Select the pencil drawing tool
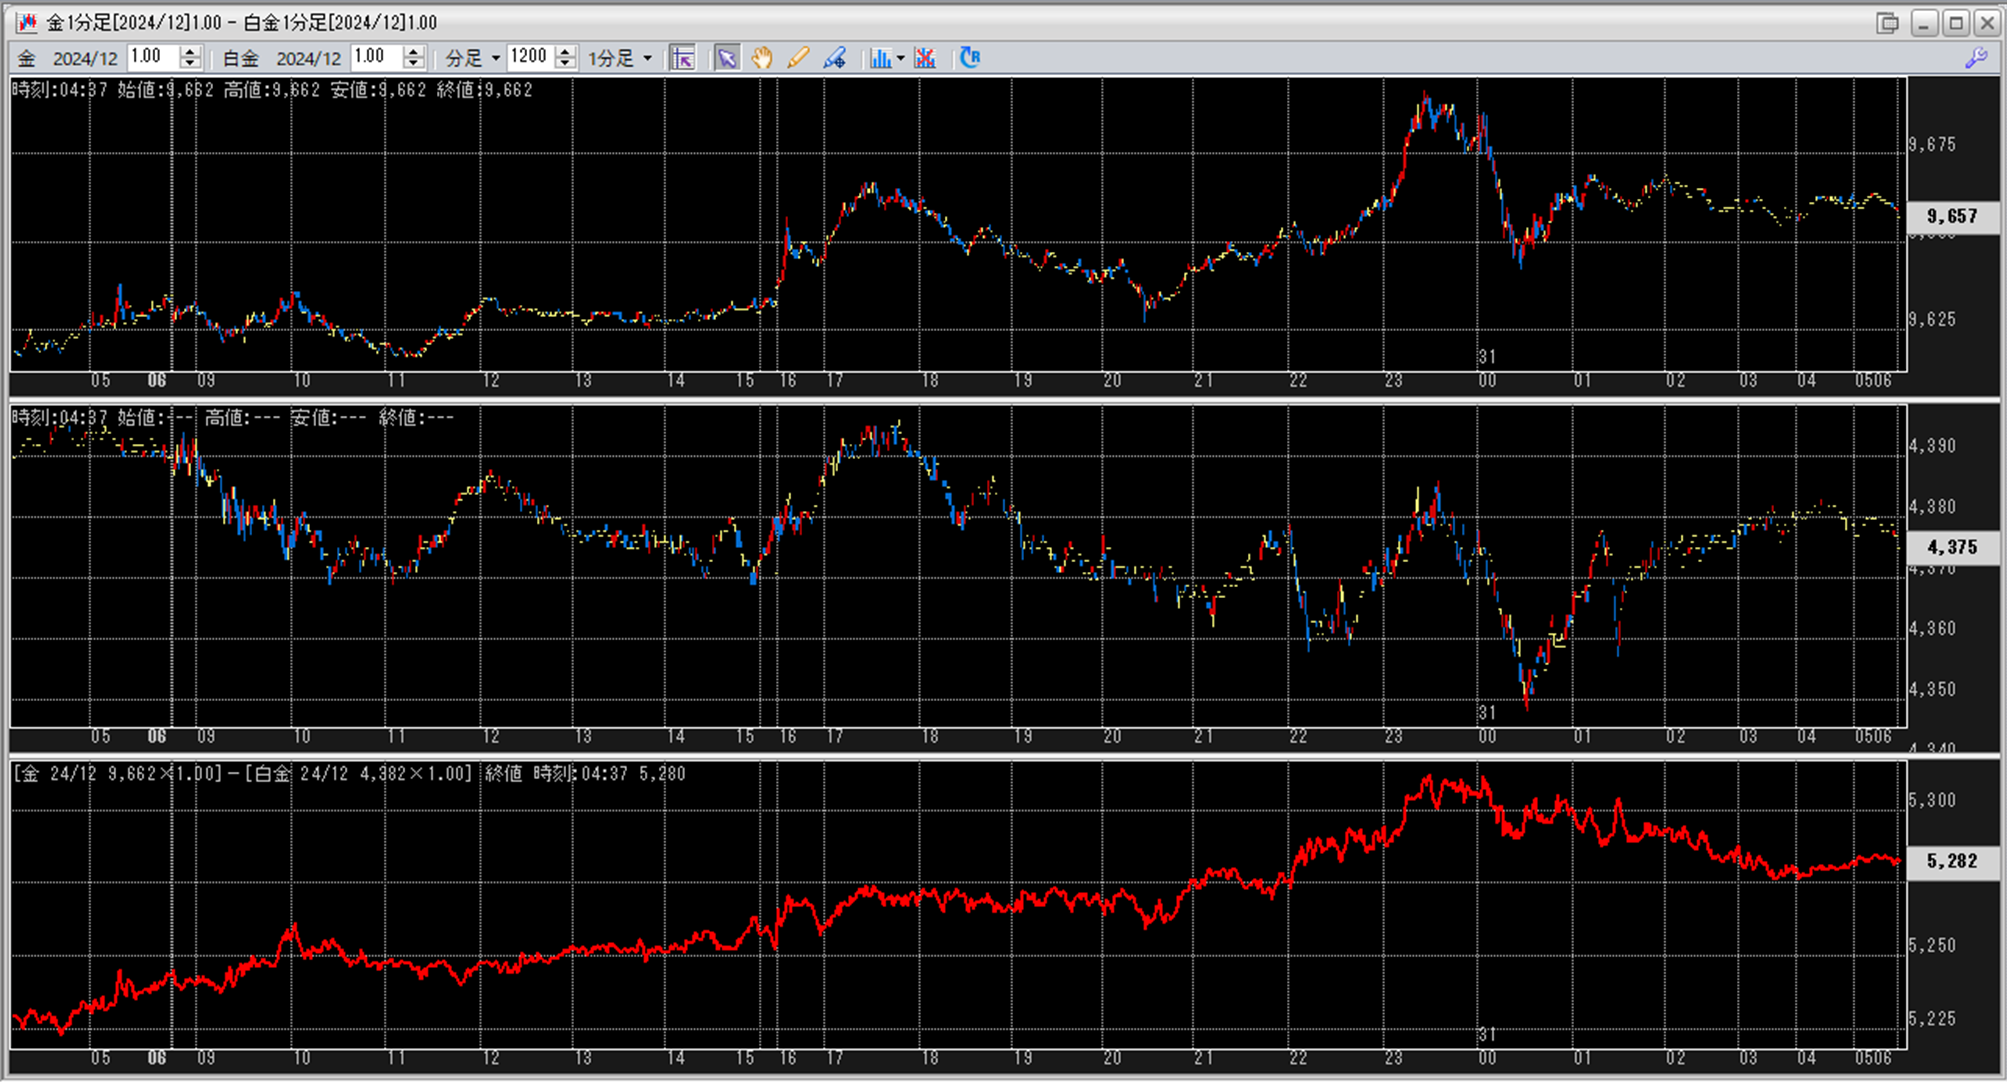 (798, 58)
